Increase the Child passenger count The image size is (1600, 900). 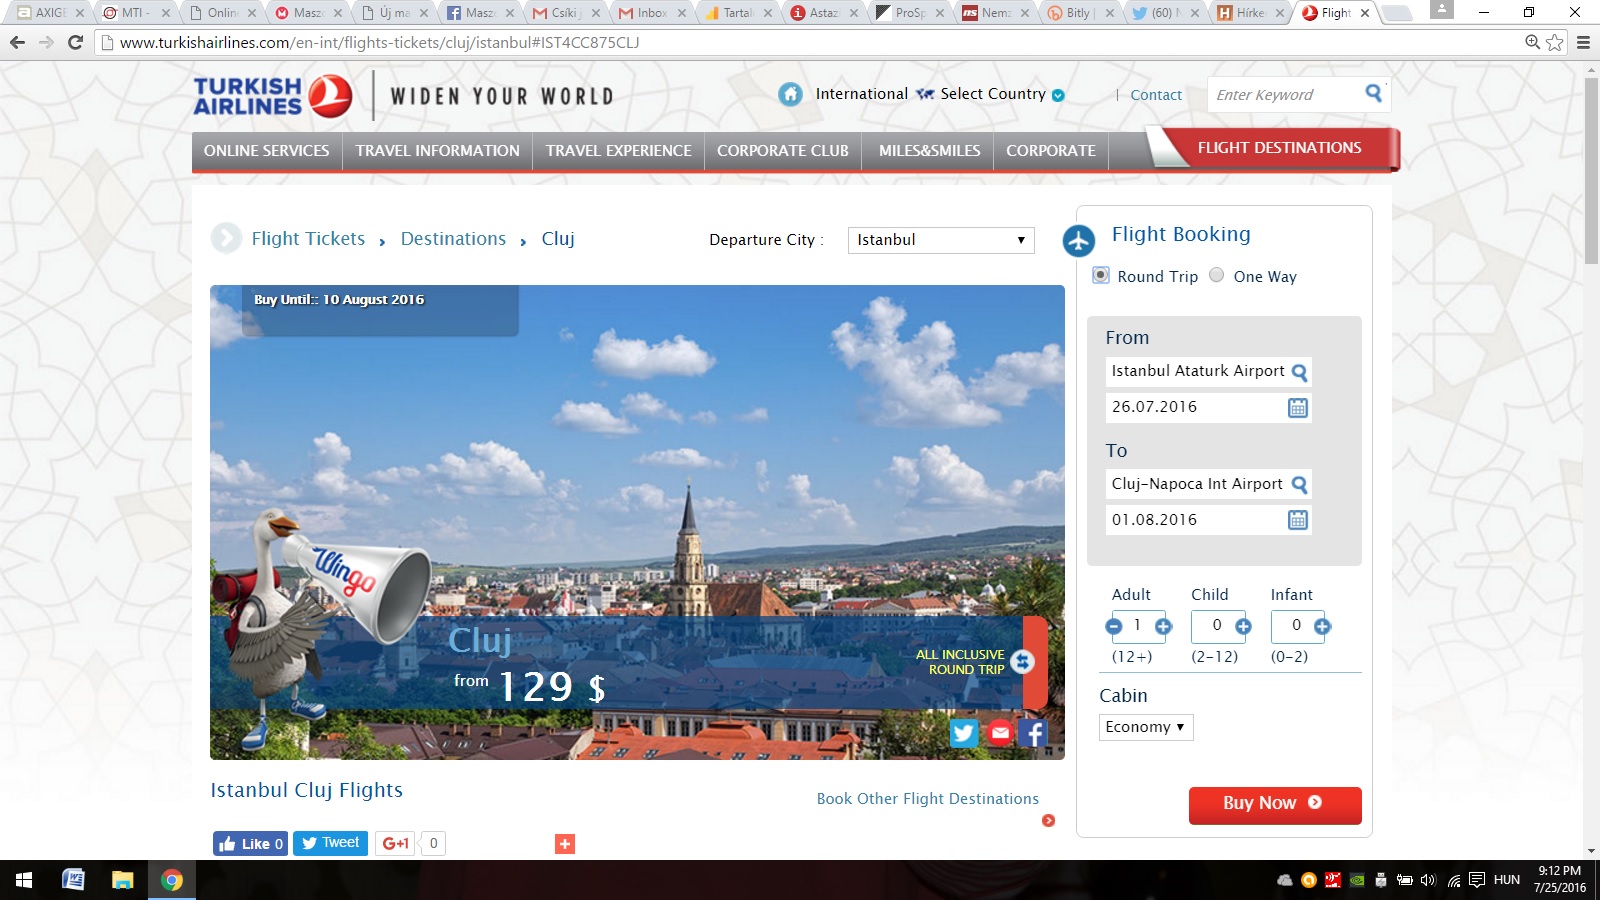point(1243,627)
